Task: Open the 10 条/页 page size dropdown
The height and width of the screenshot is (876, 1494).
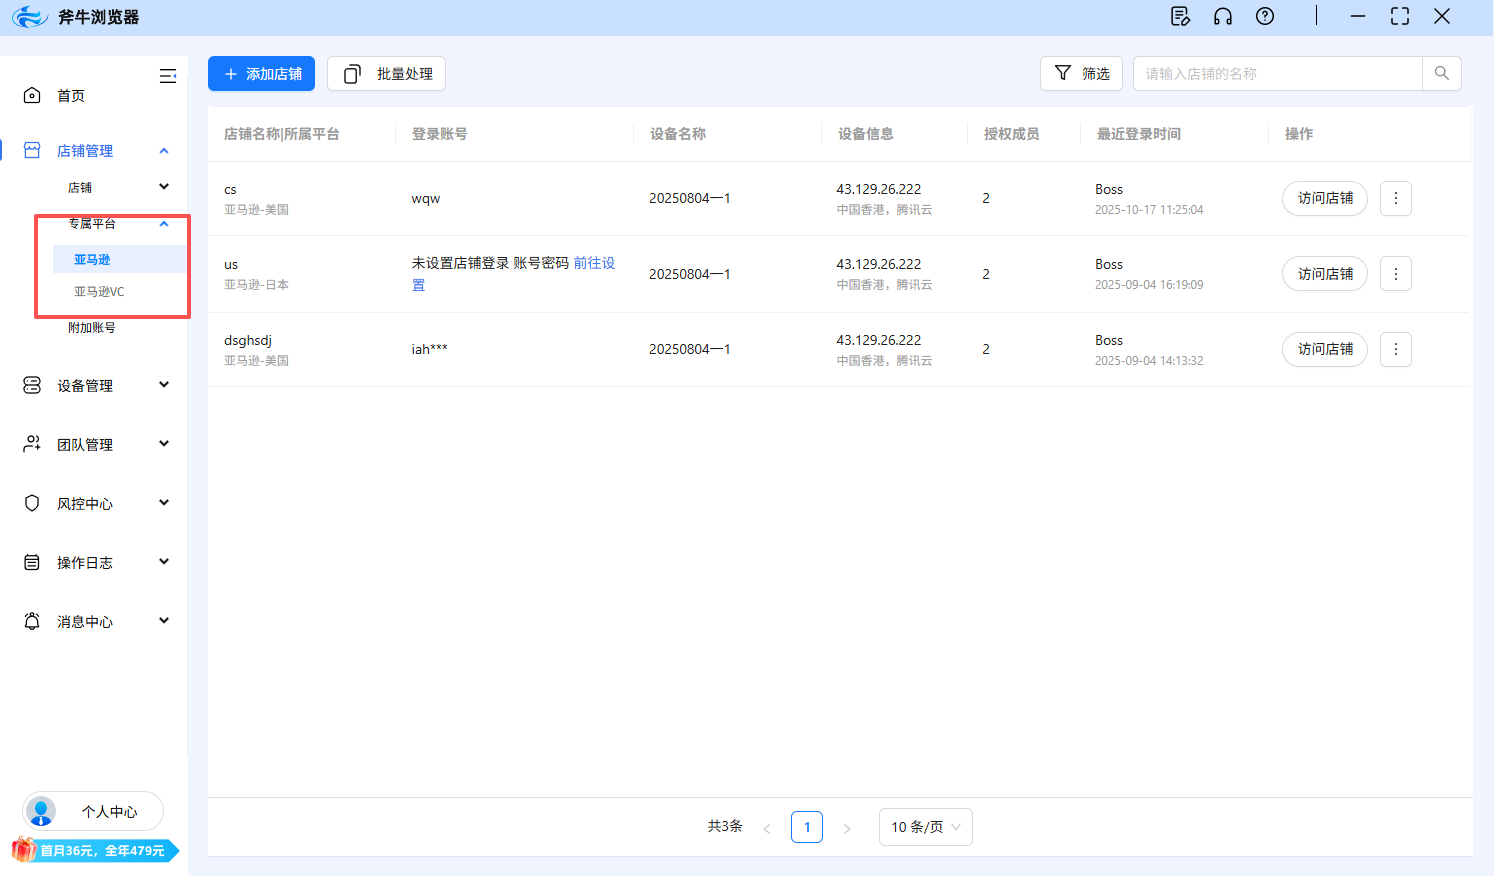Action: tap(925, 827)
